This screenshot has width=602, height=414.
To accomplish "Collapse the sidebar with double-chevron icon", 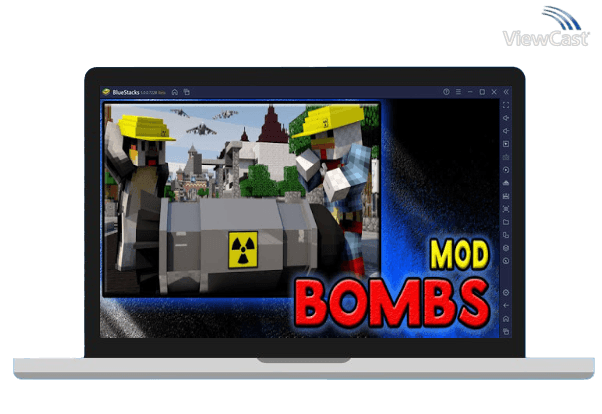I will point(506,92).
